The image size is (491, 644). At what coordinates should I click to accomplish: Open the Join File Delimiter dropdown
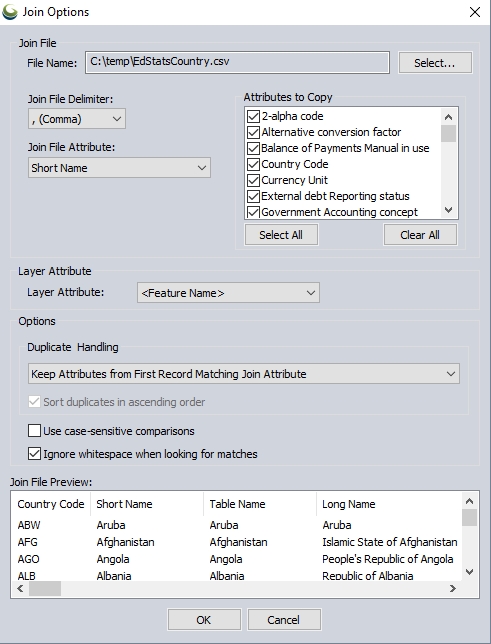click(x=77, y=119)
